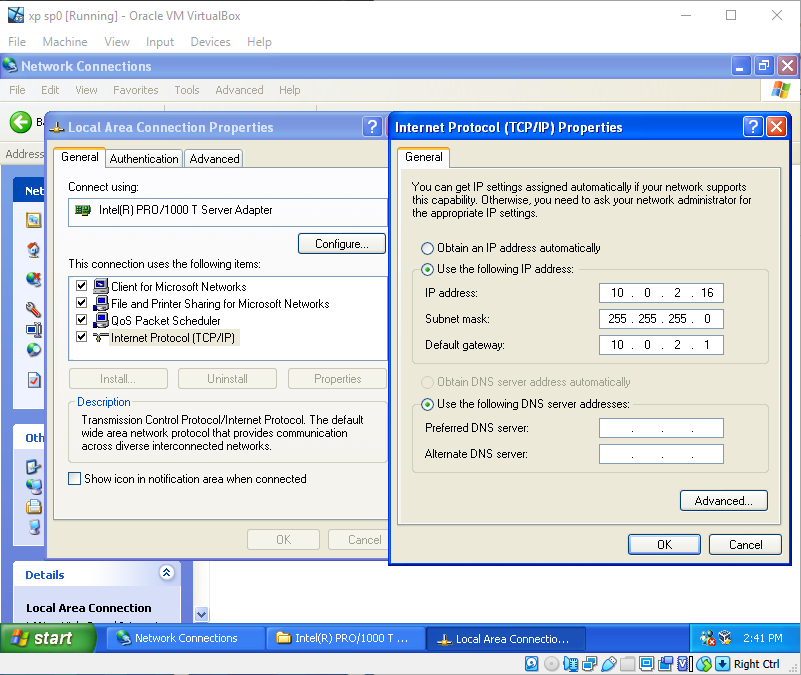This screenshot has height=675, width=801.
Task: Open the VirtualBox Help menu
Action: (259, 42)
